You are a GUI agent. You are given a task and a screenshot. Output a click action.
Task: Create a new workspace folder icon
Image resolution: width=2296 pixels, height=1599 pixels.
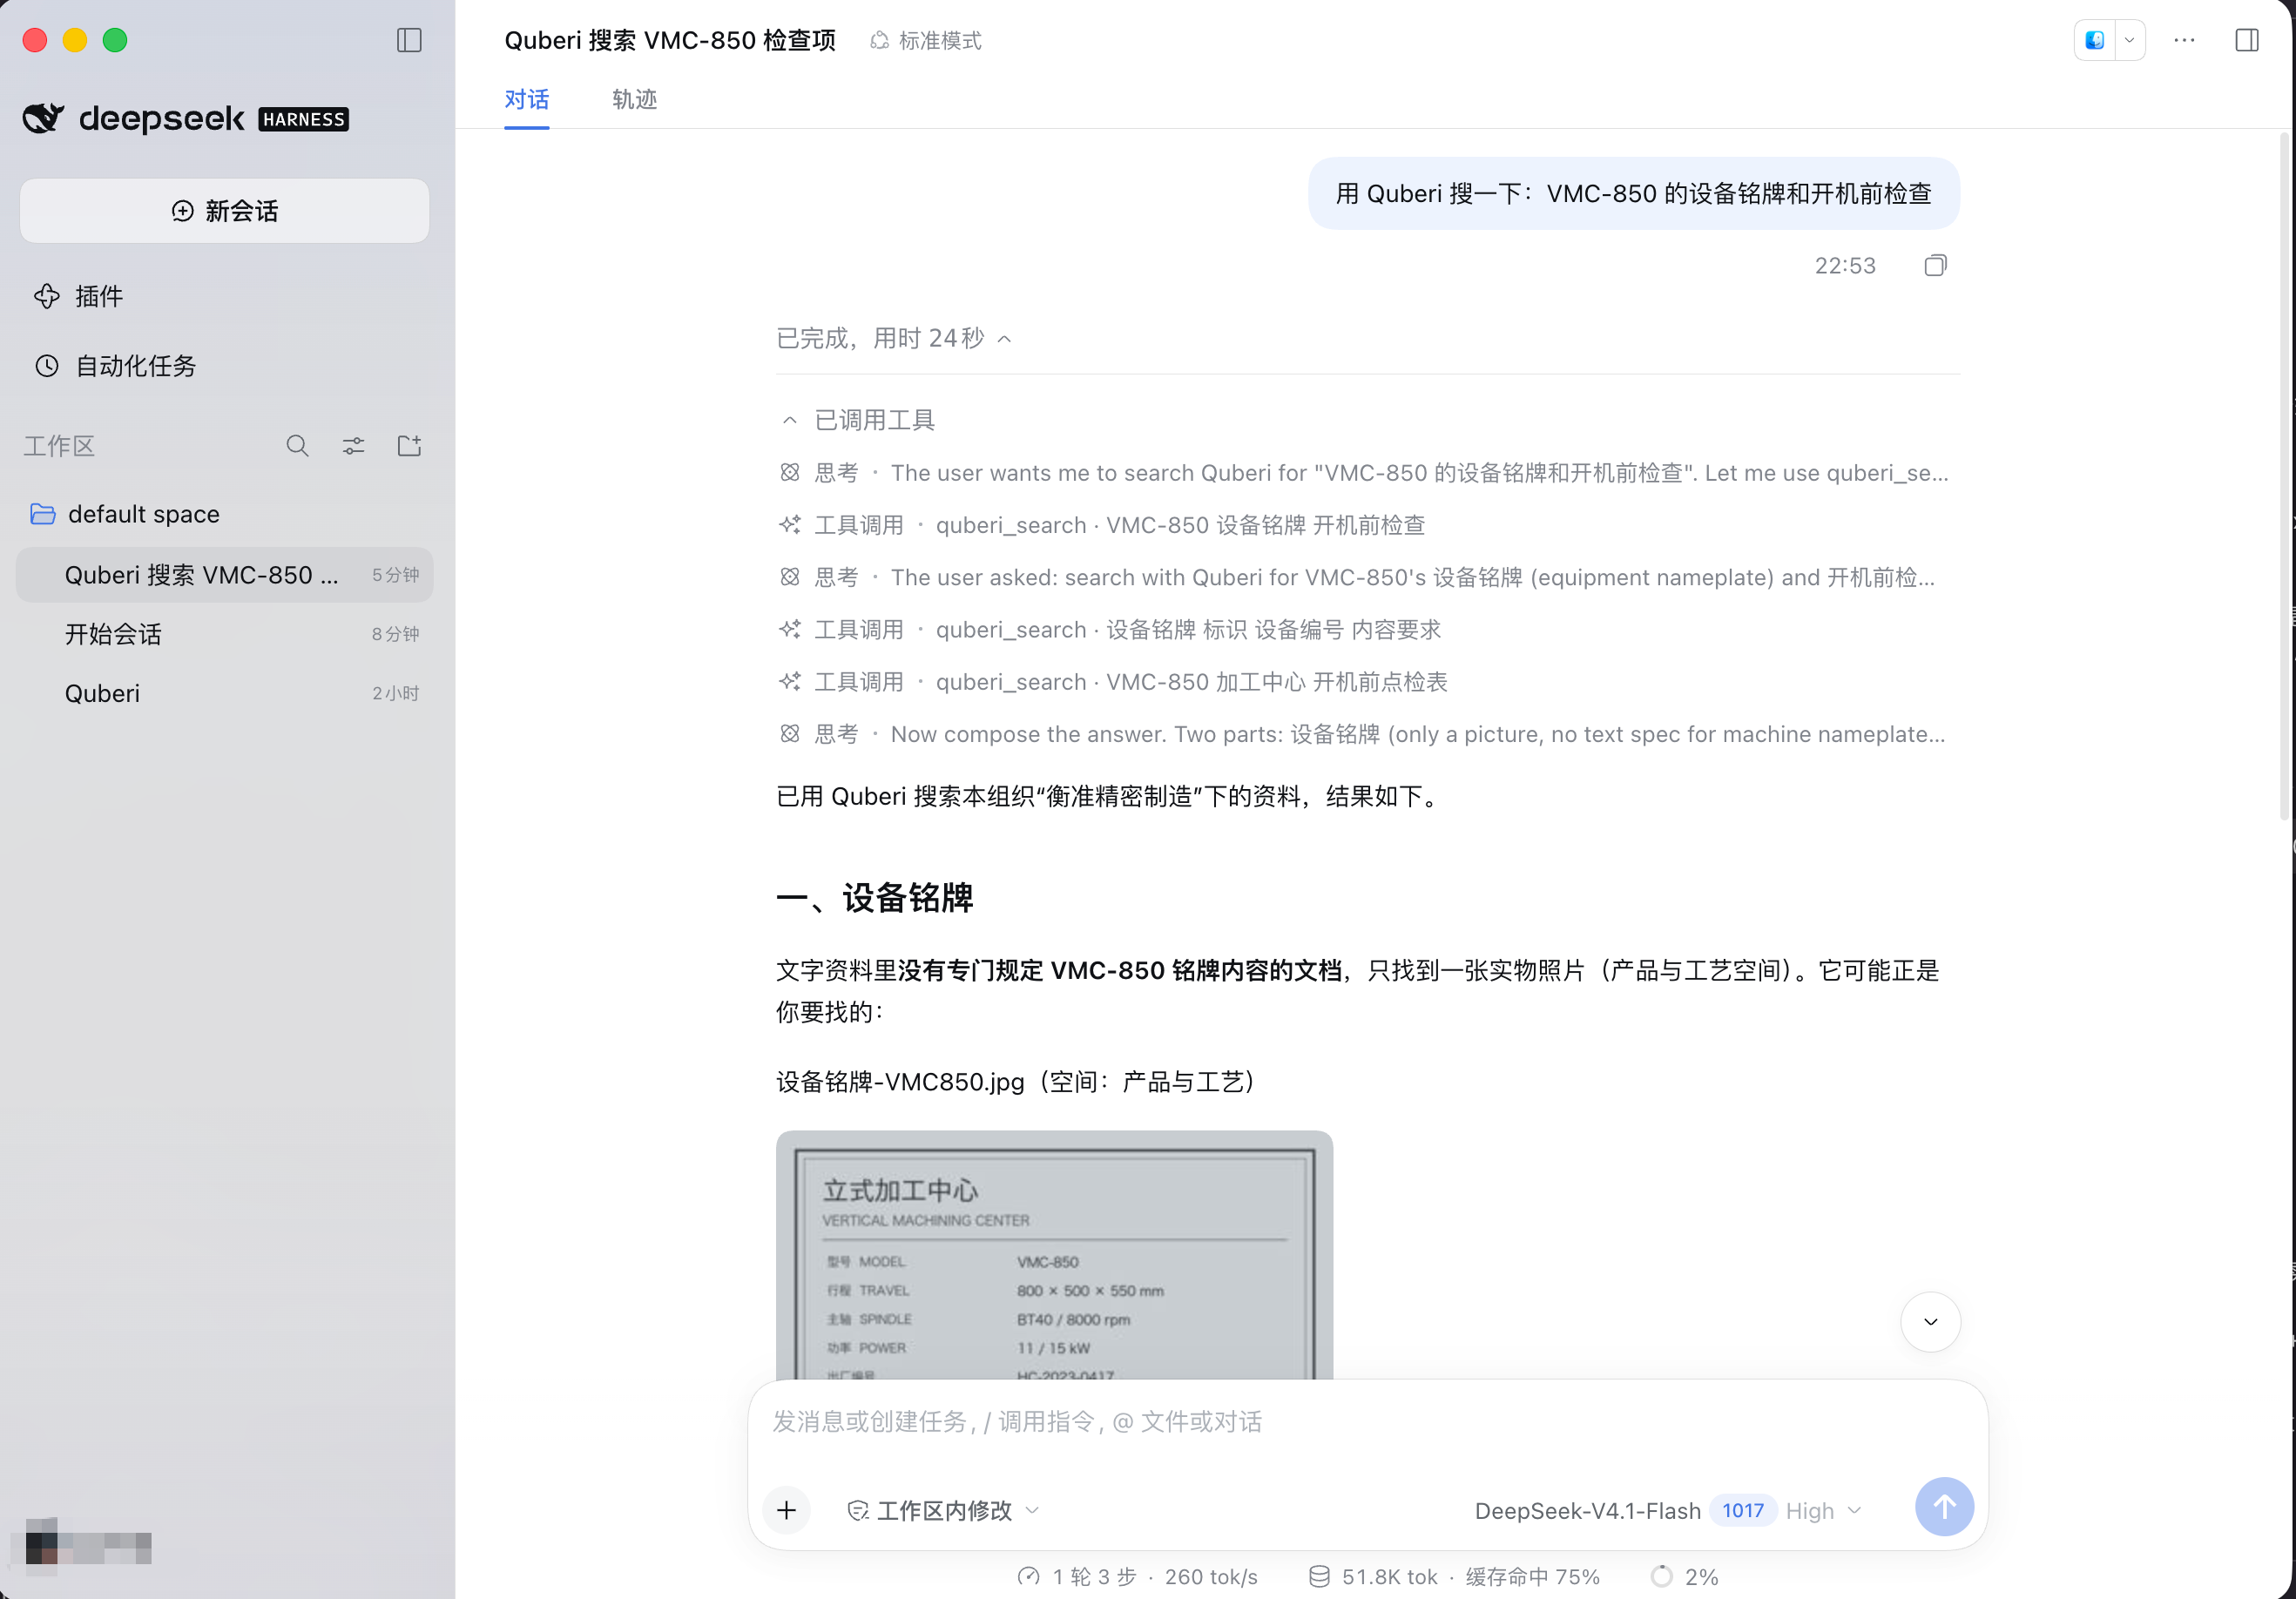pyautogui.click(x=409, y=446)
